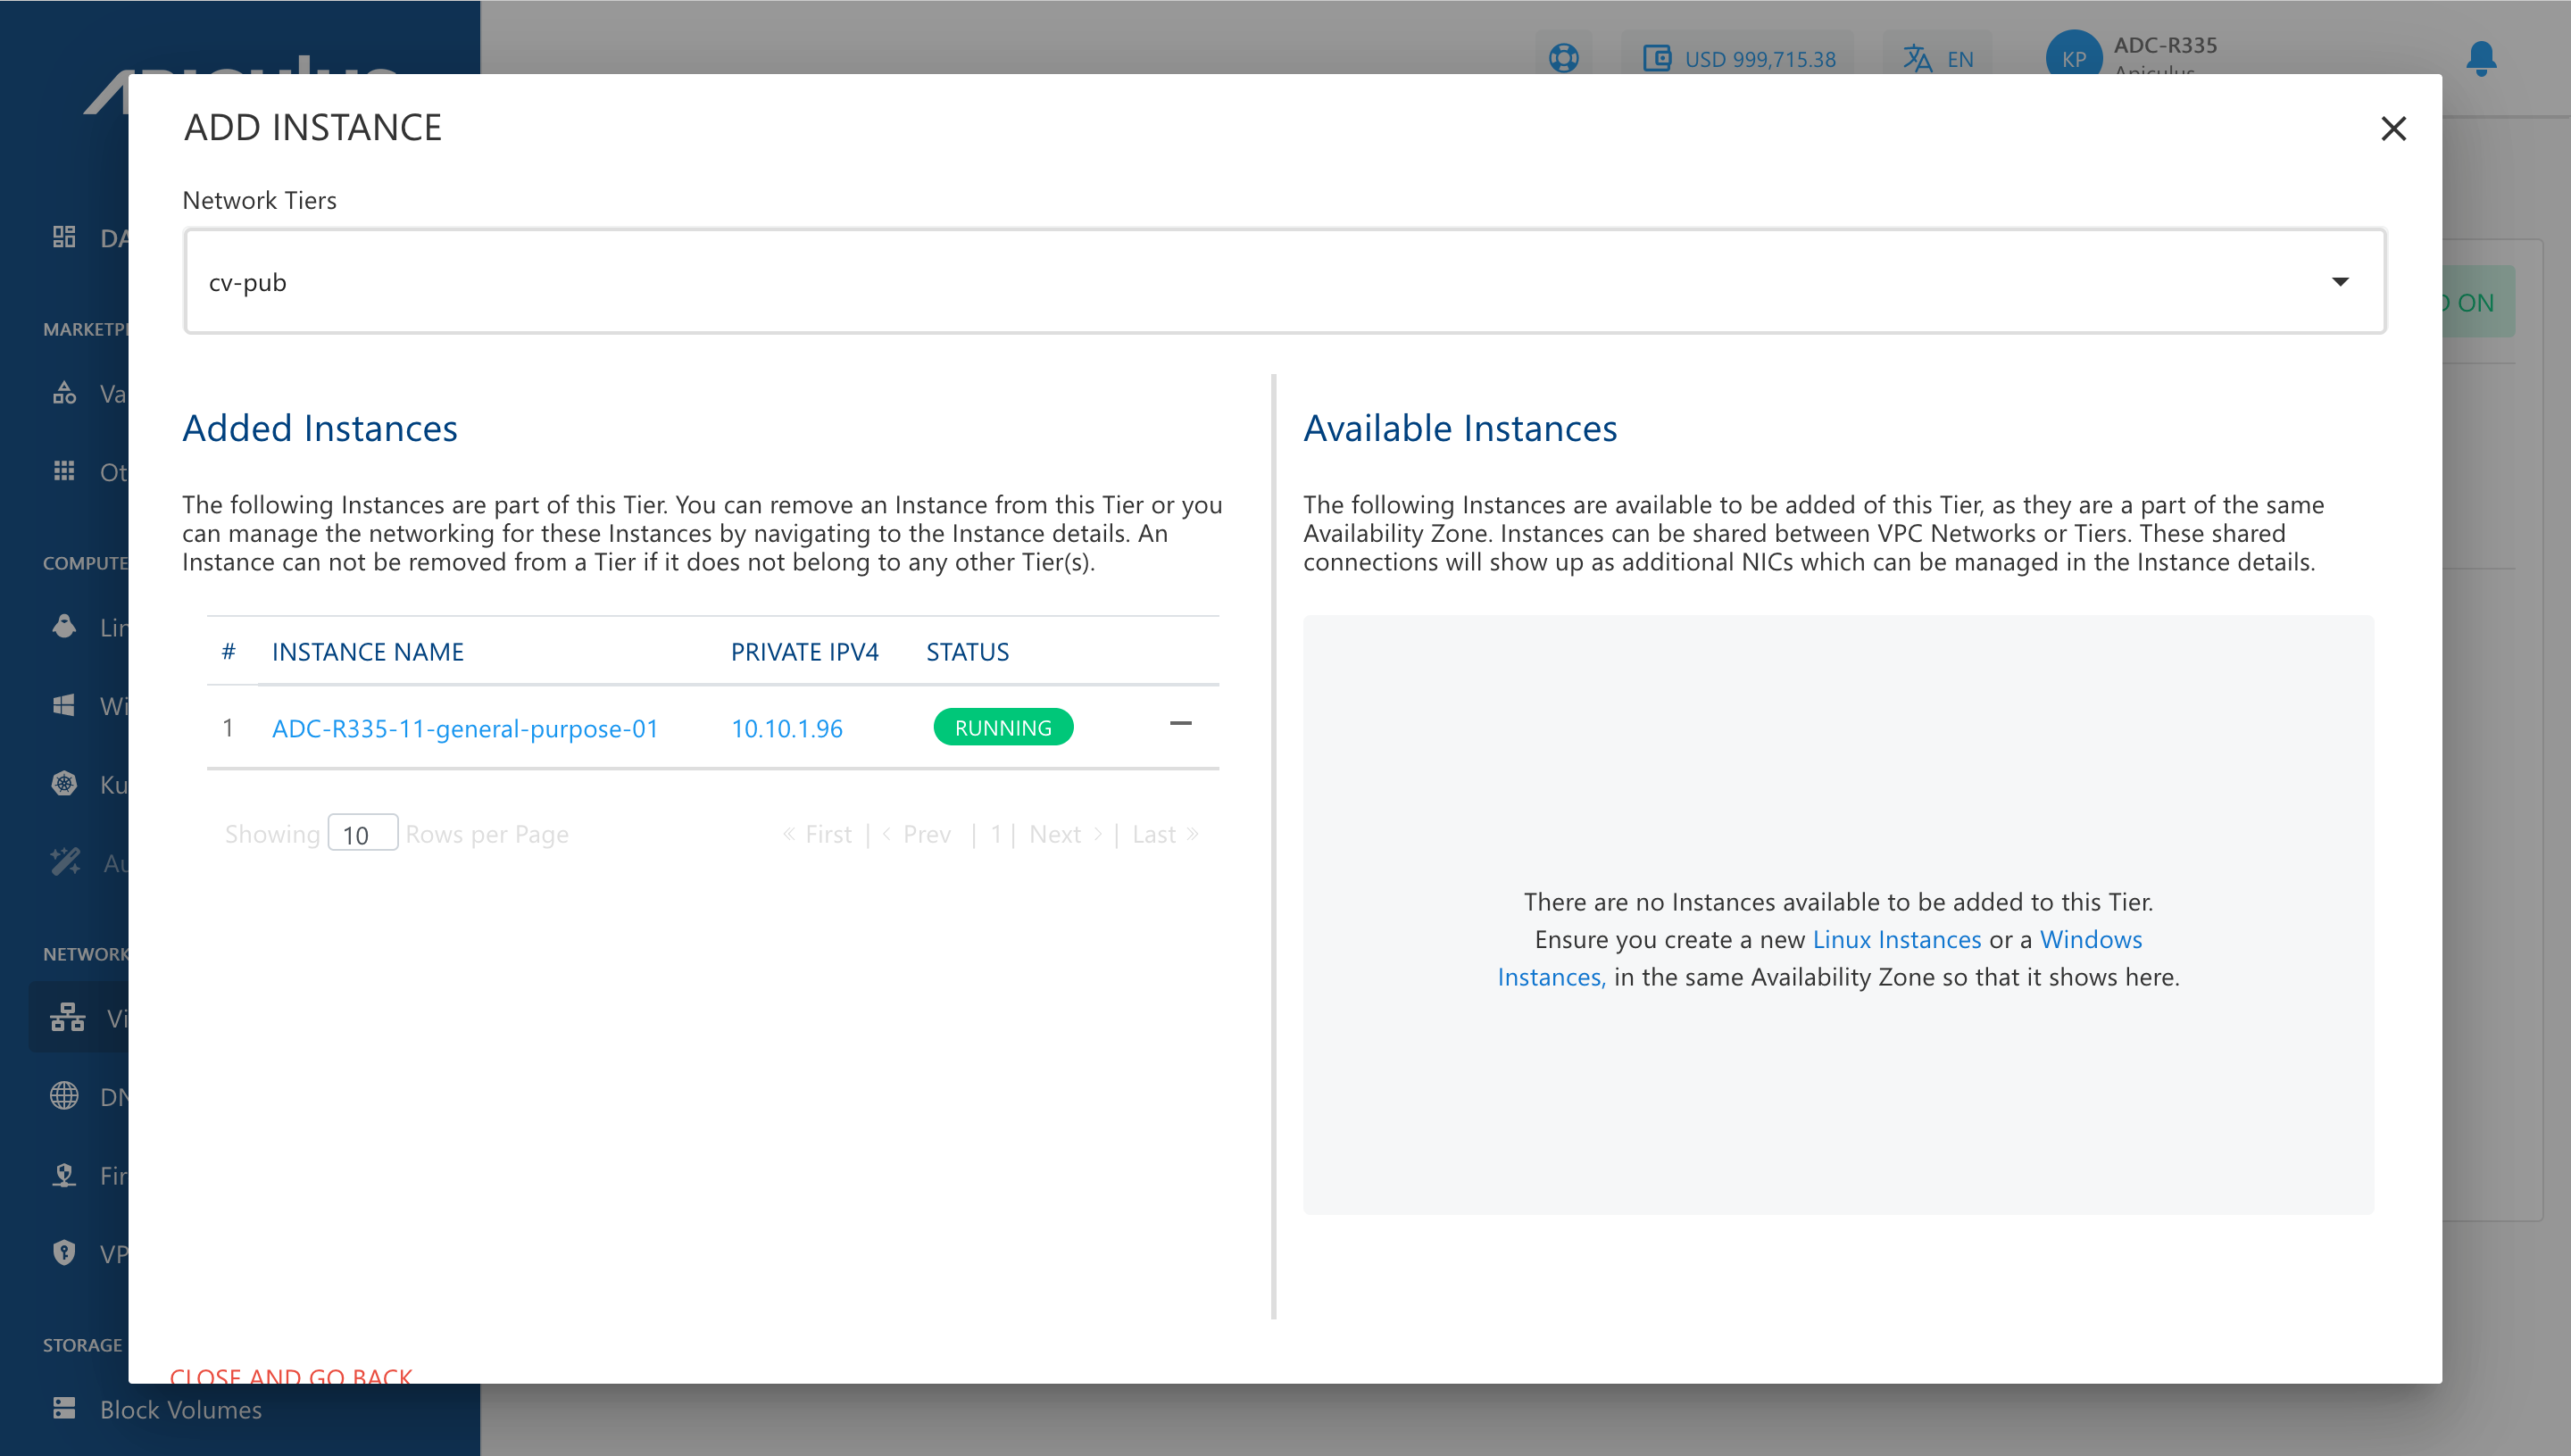The height and width of the screenshot is (1456, 2571).
Task: Open the language selector showing EN
Action: [1937, 58]
